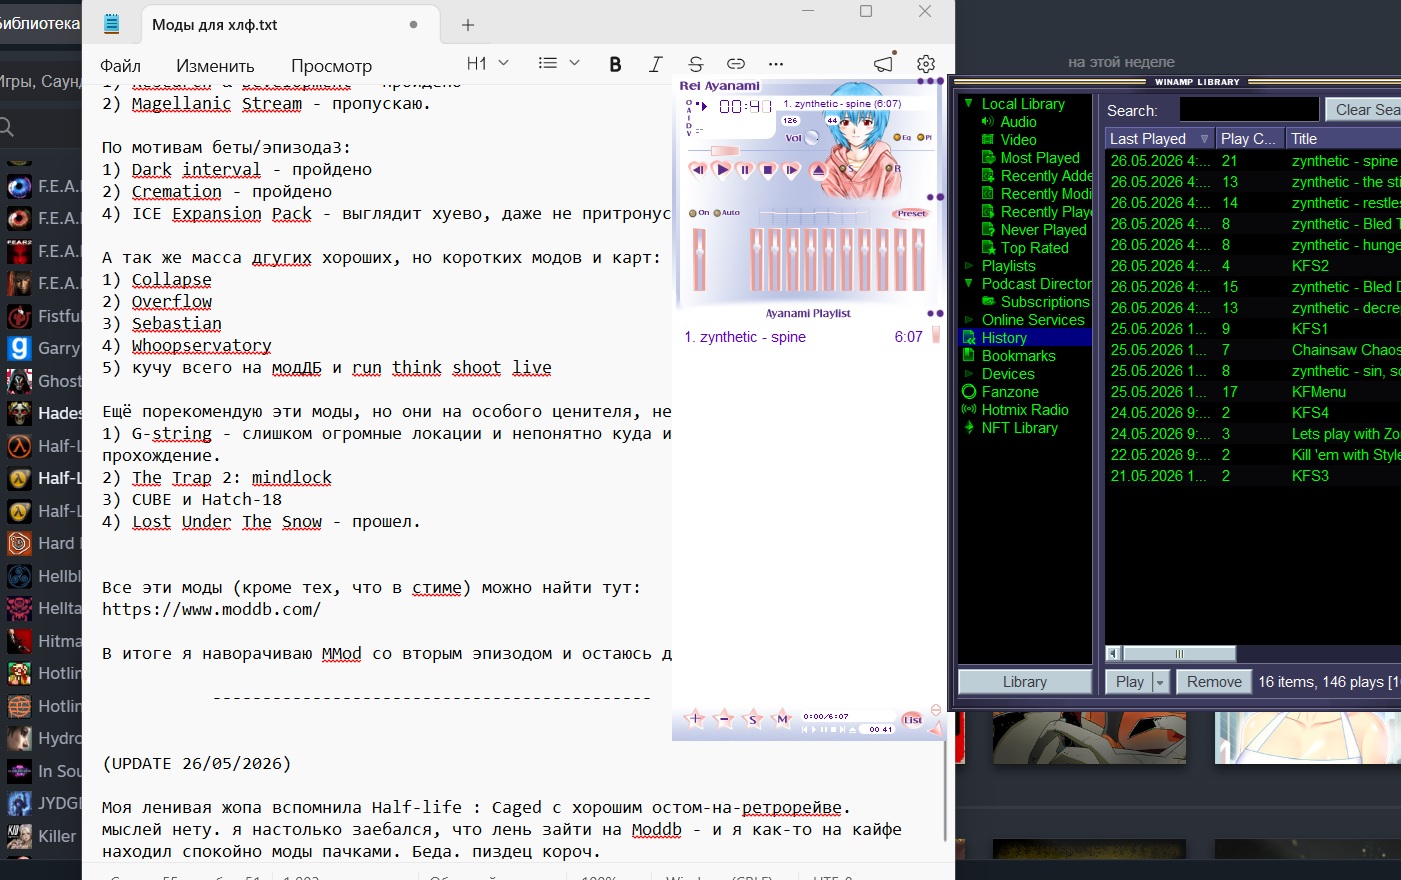
Task: Click the Winamp Vol volume knob
Action: click(x=812, y=138)
